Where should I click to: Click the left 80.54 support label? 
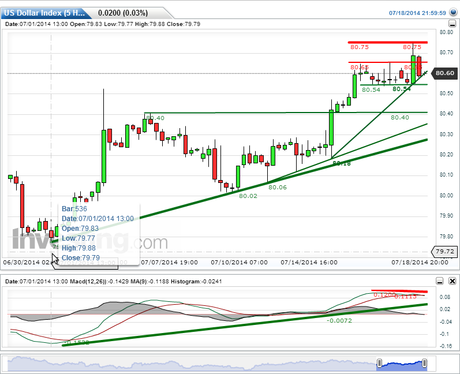(371, 90)
